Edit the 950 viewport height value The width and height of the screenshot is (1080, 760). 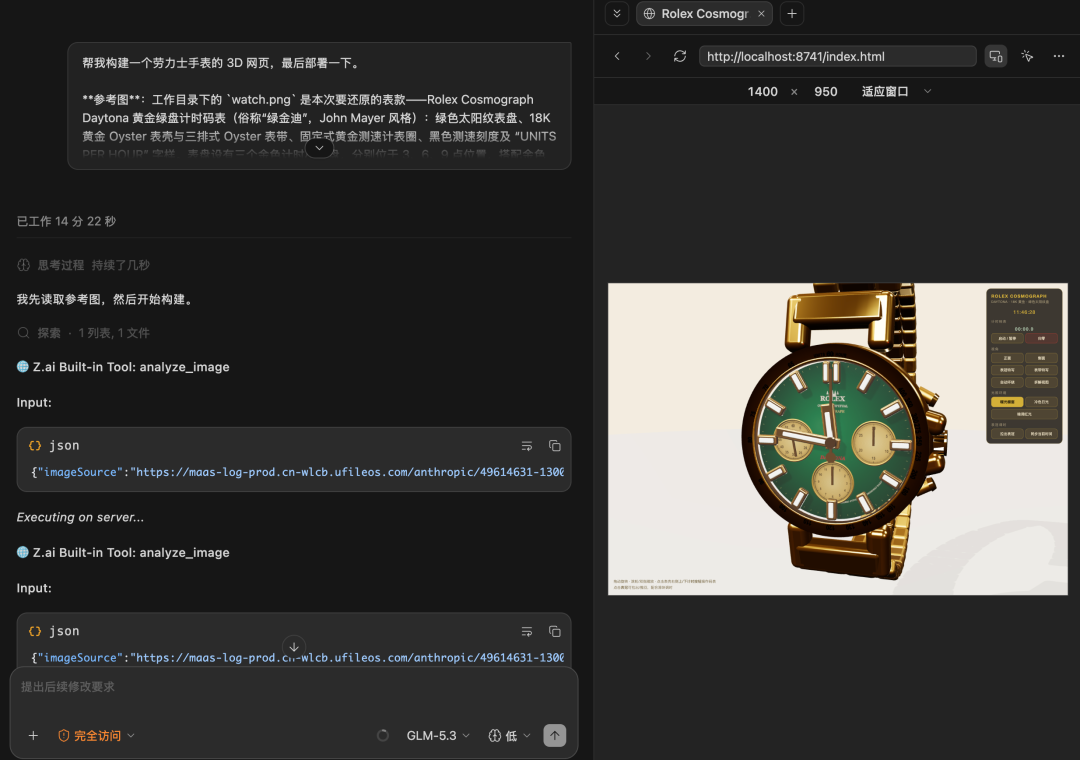tap(825, 92)
